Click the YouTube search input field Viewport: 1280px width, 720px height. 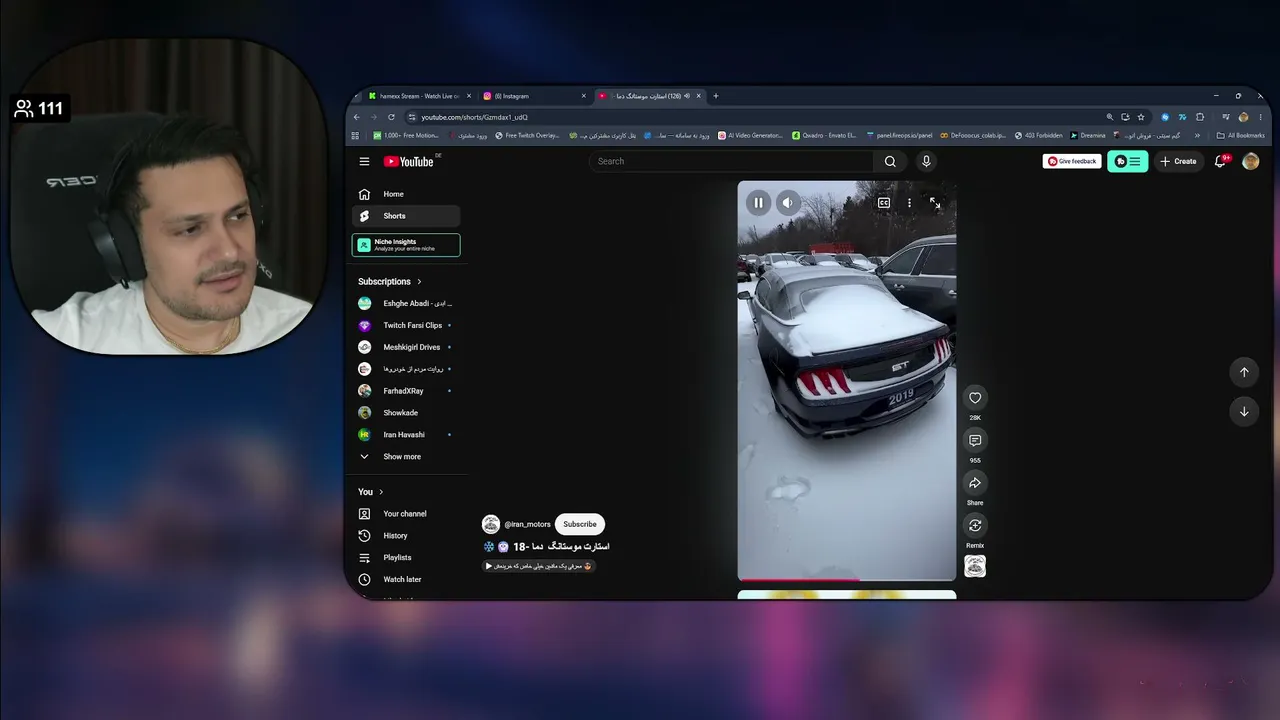point(733,161)
